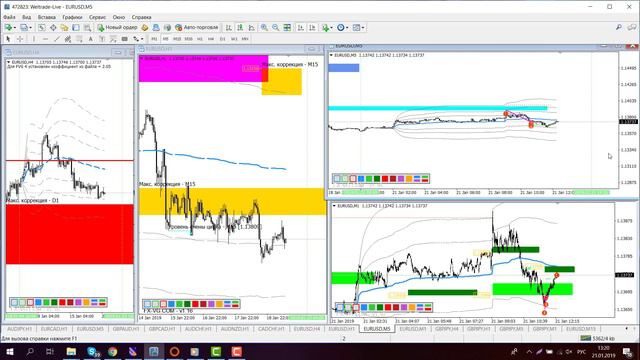Switch to the AUDJPY,H1 chart tab
The image size is (640, 360).
pyautogui.click(x=20, y=329)
